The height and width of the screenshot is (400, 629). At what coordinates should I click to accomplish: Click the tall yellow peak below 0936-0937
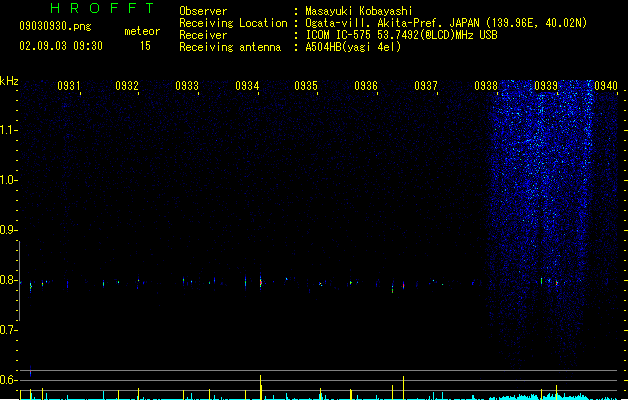pos(404,388)
